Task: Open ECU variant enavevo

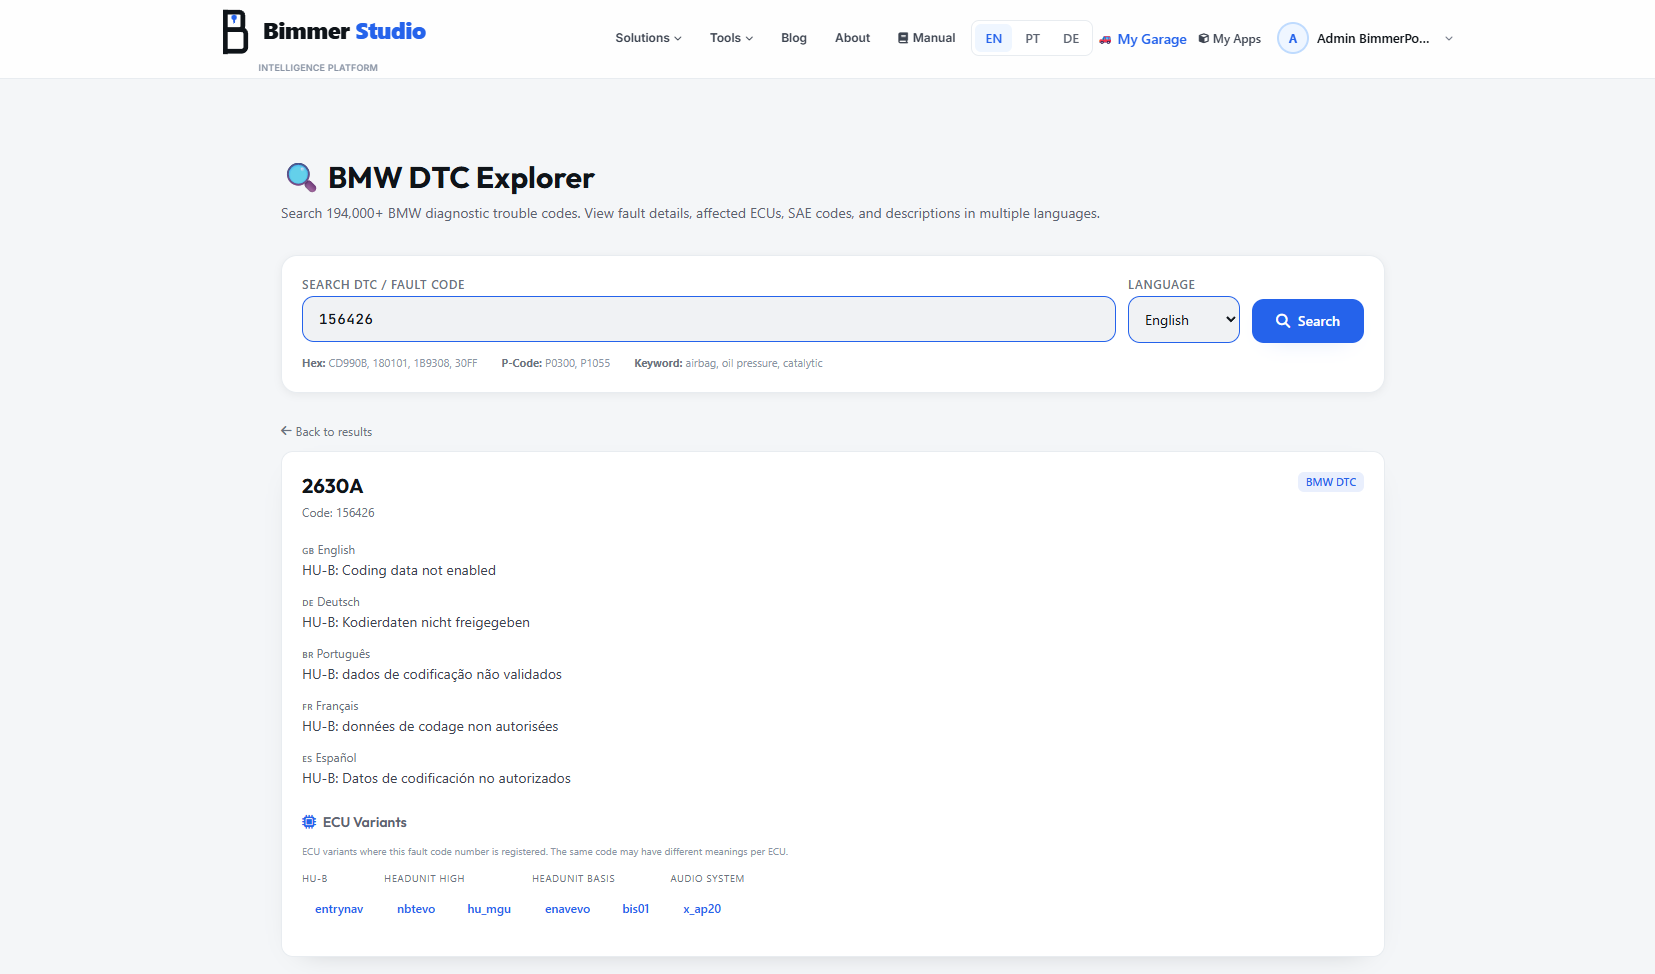Action: (x=567, y=909)
